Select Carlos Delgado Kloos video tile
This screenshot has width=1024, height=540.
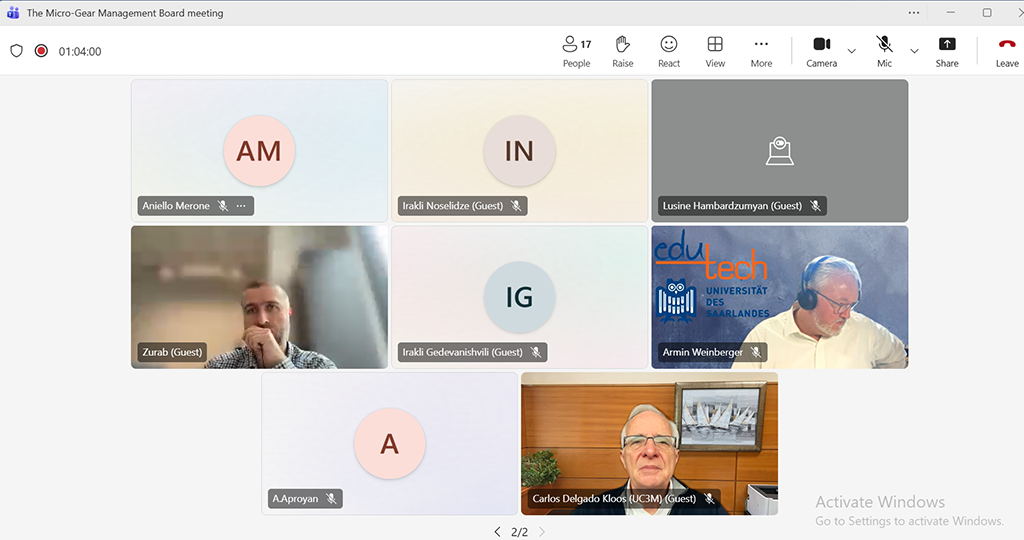point(649,443)
